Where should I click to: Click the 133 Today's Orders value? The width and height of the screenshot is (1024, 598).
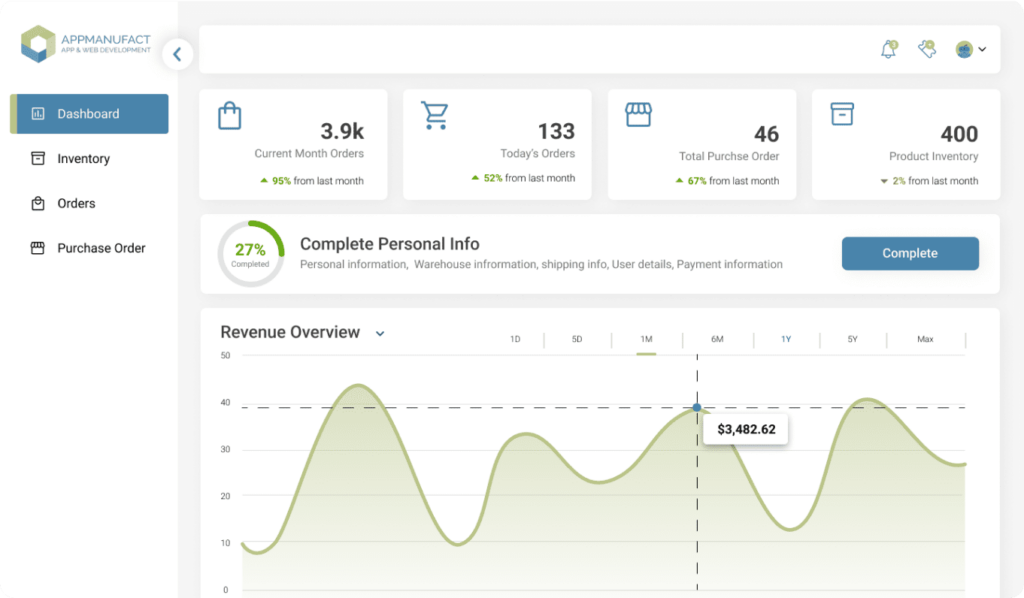click(x=556, y=131)
